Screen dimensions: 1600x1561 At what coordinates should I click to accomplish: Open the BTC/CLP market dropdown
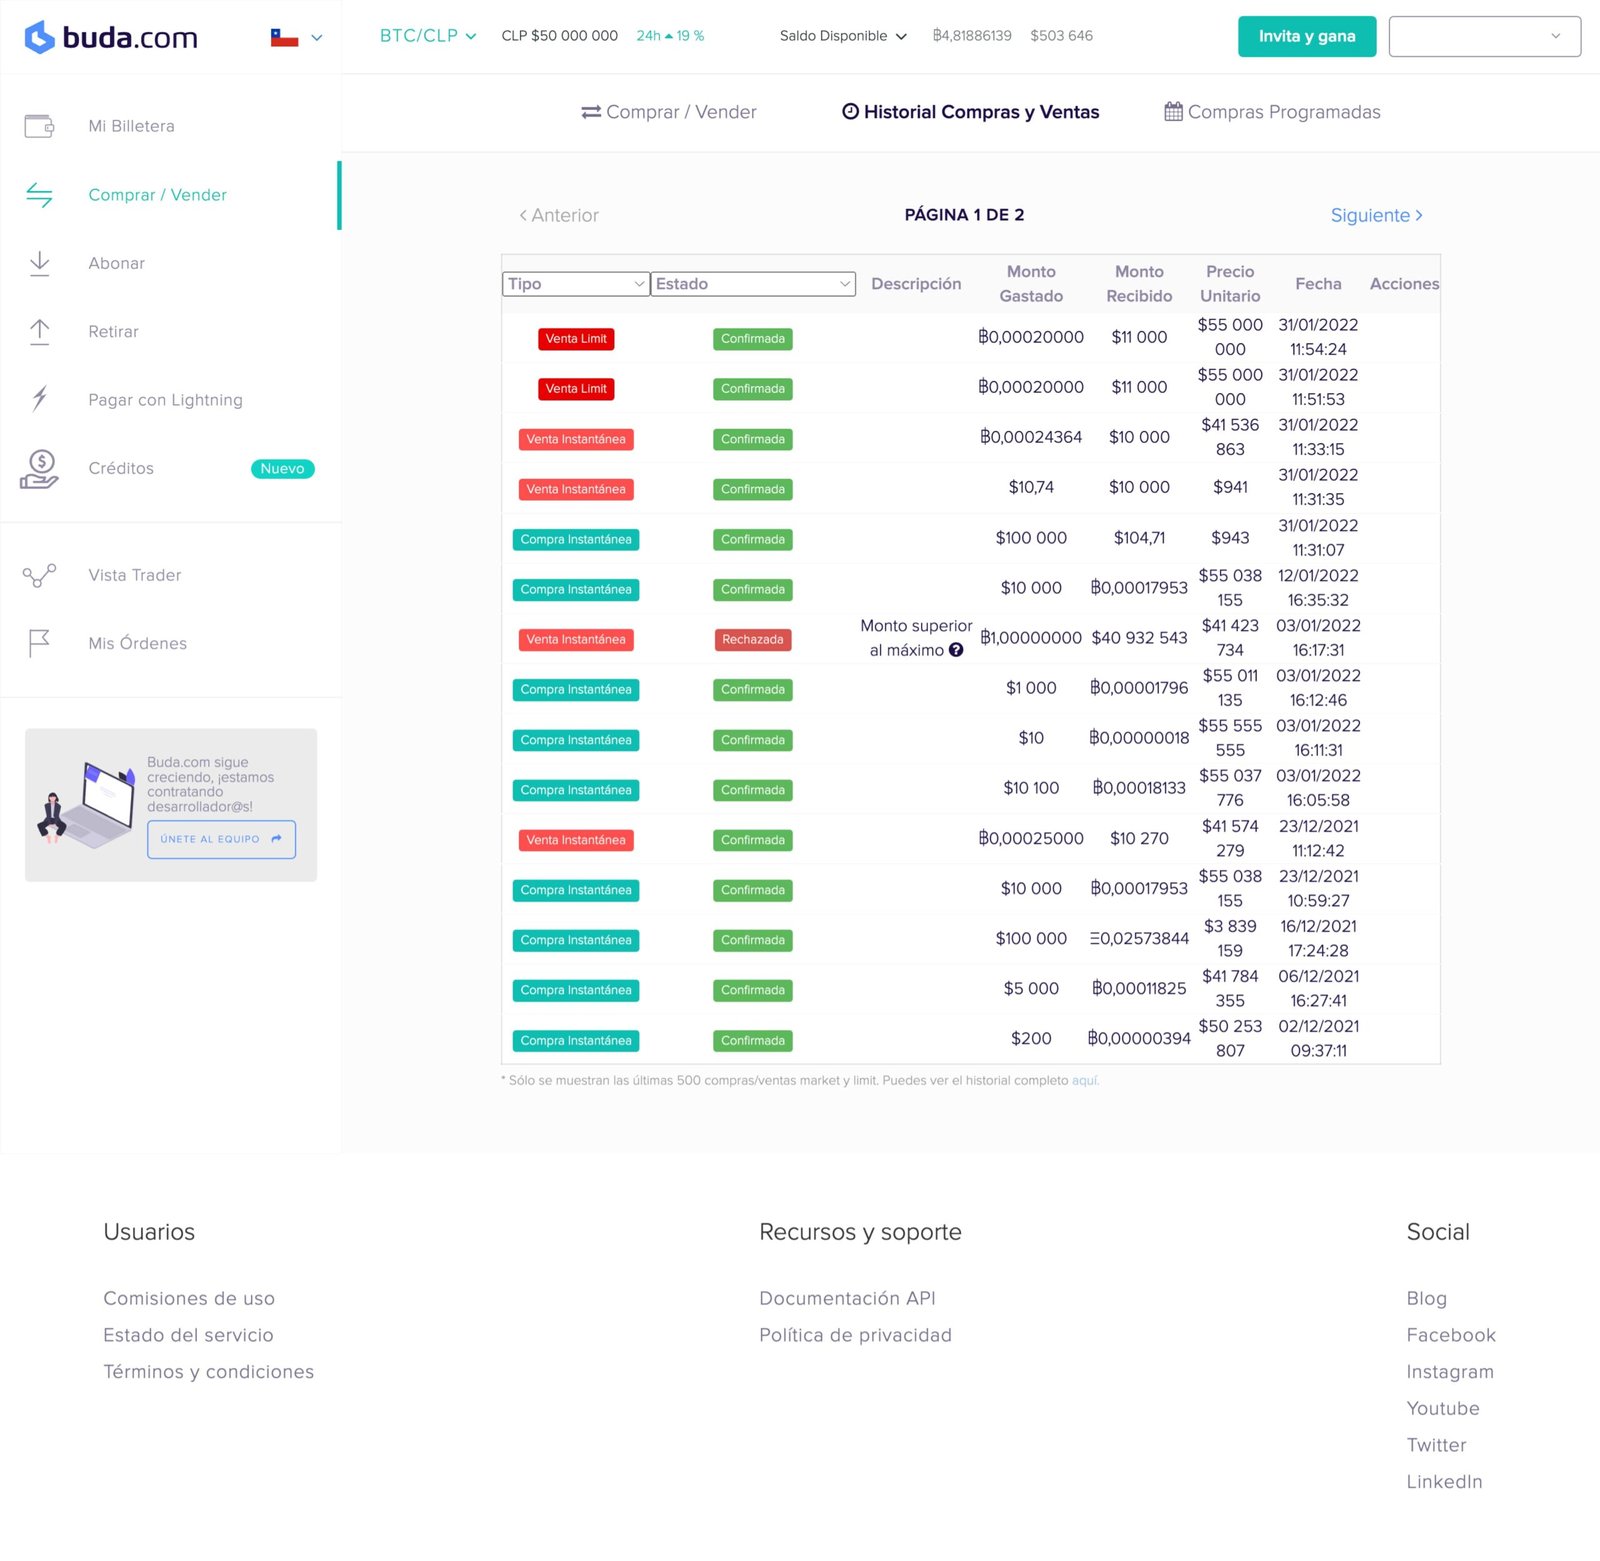coord(427,36)
